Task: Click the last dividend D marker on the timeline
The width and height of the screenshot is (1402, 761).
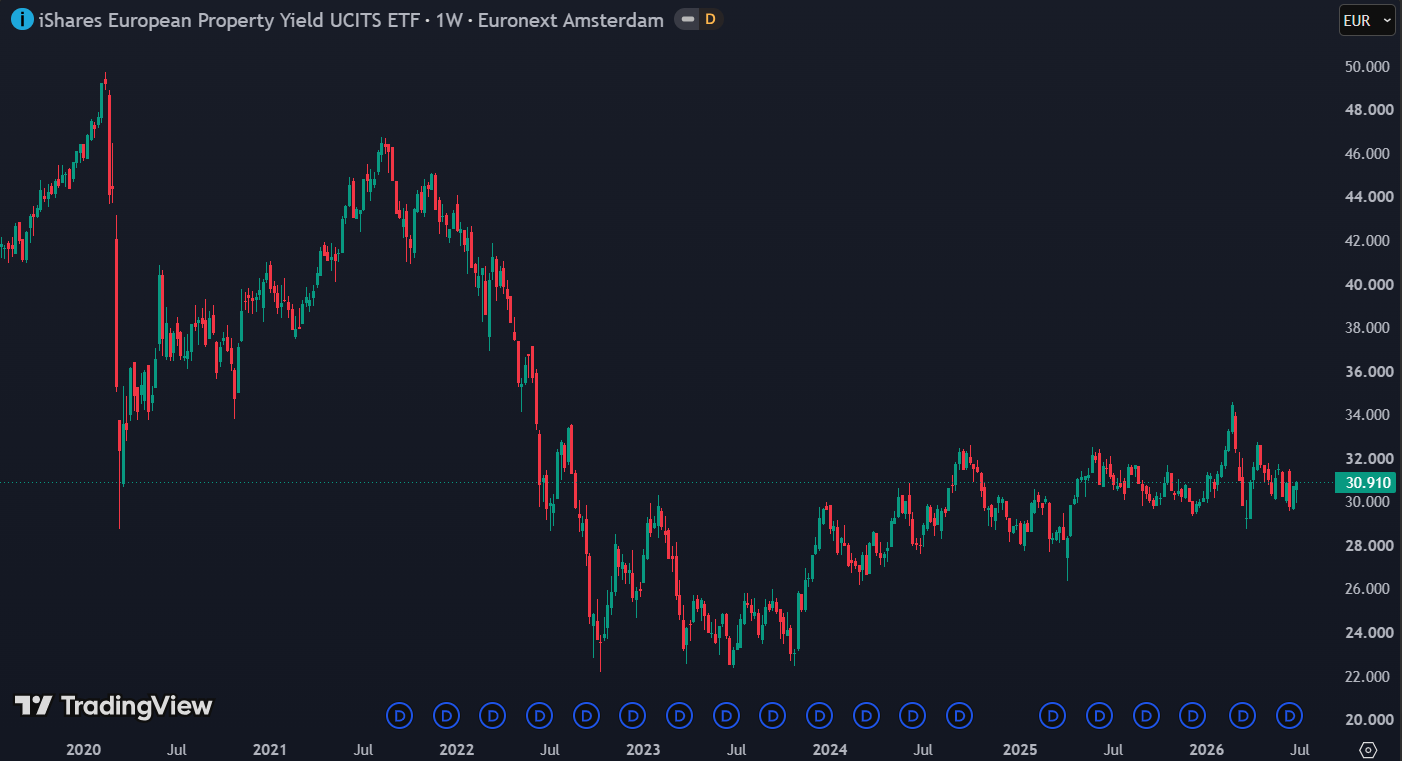Action: click(1290, 715)
